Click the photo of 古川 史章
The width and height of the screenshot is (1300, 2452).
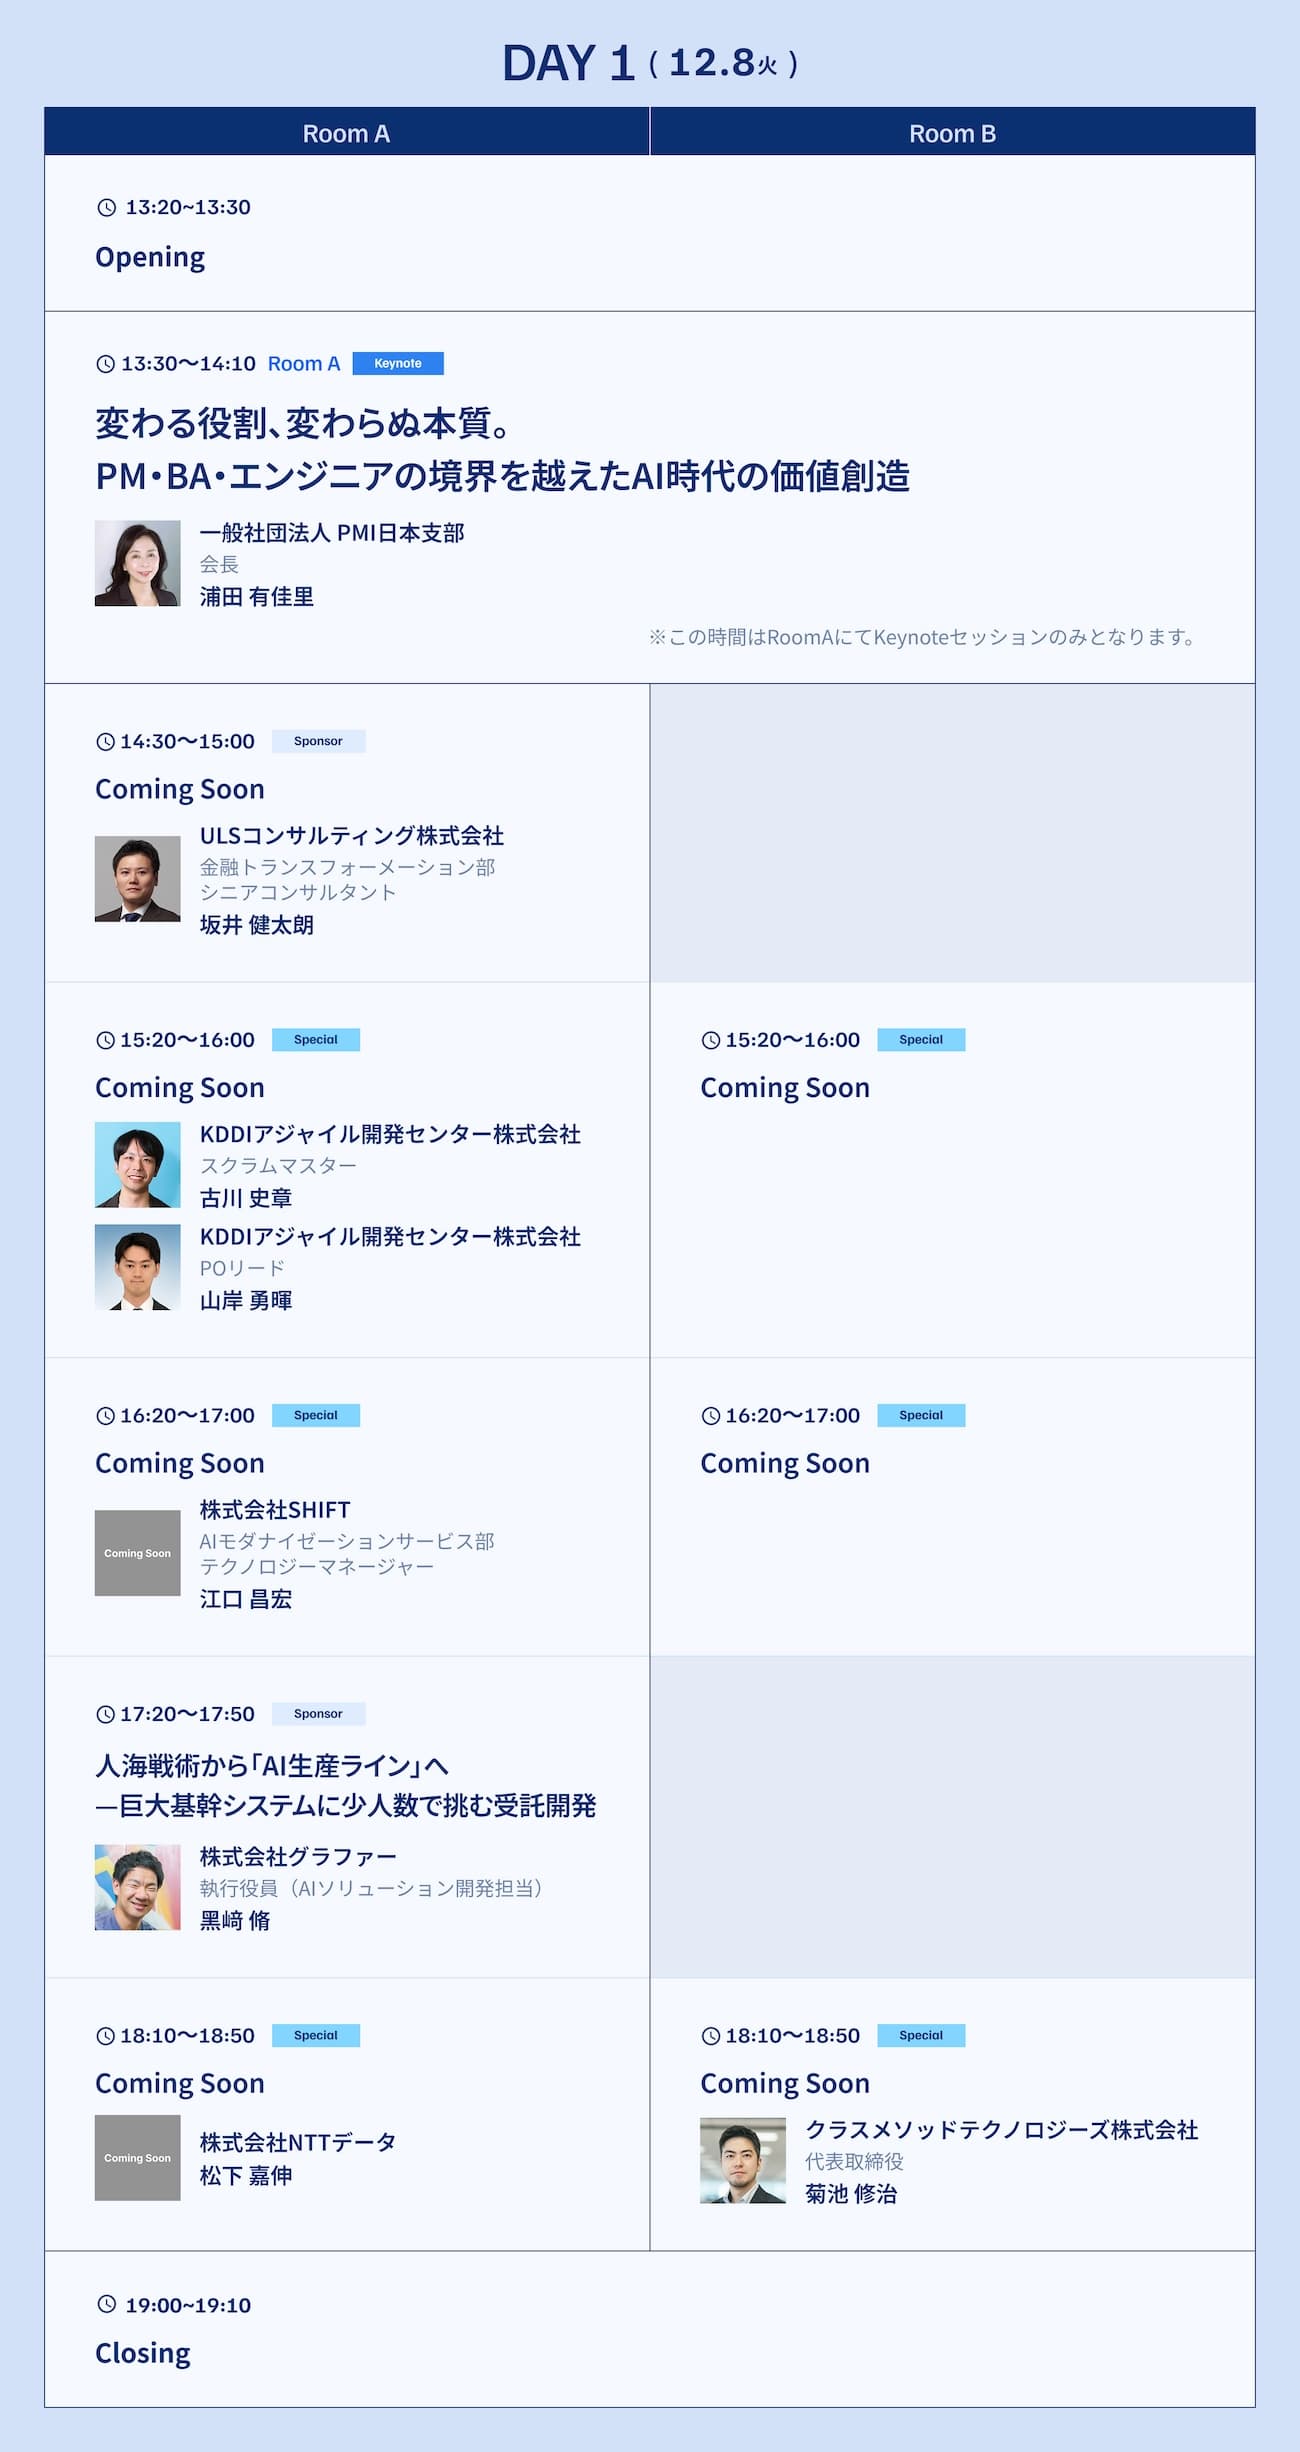point(138,1165)
